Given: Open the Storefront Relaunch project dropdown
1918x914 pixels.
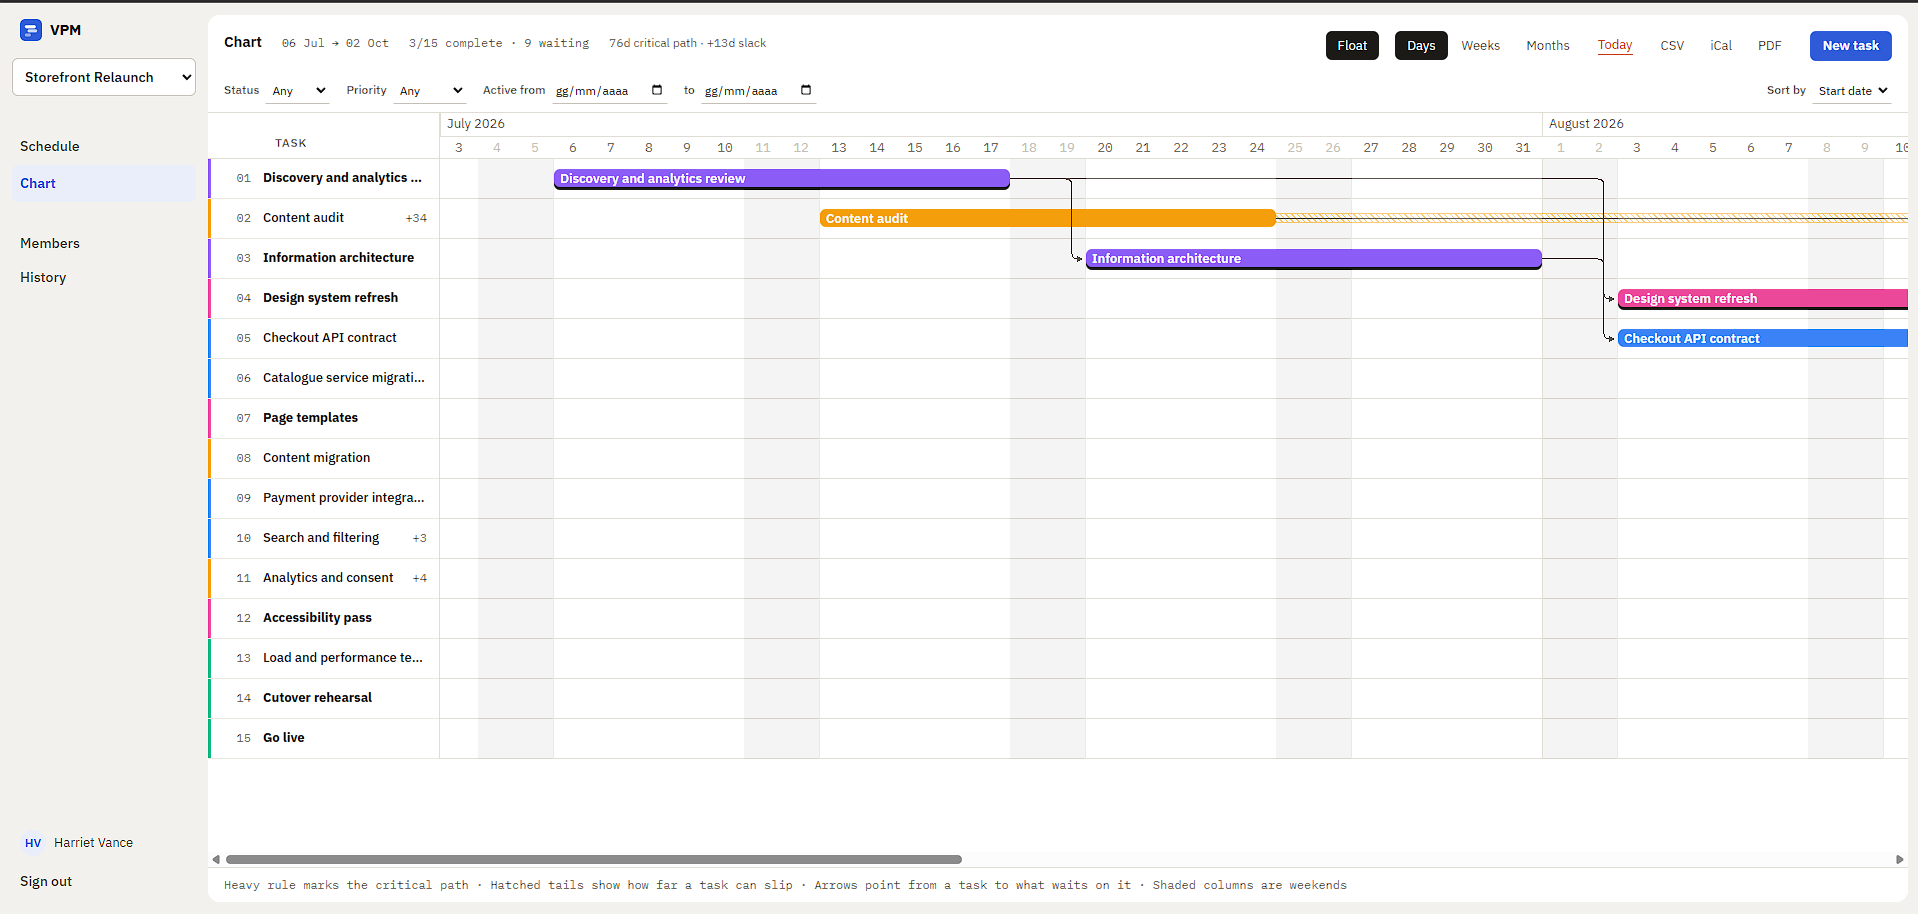Looking at the screenshot, I should pyautogui.click(x=104, y=77).
